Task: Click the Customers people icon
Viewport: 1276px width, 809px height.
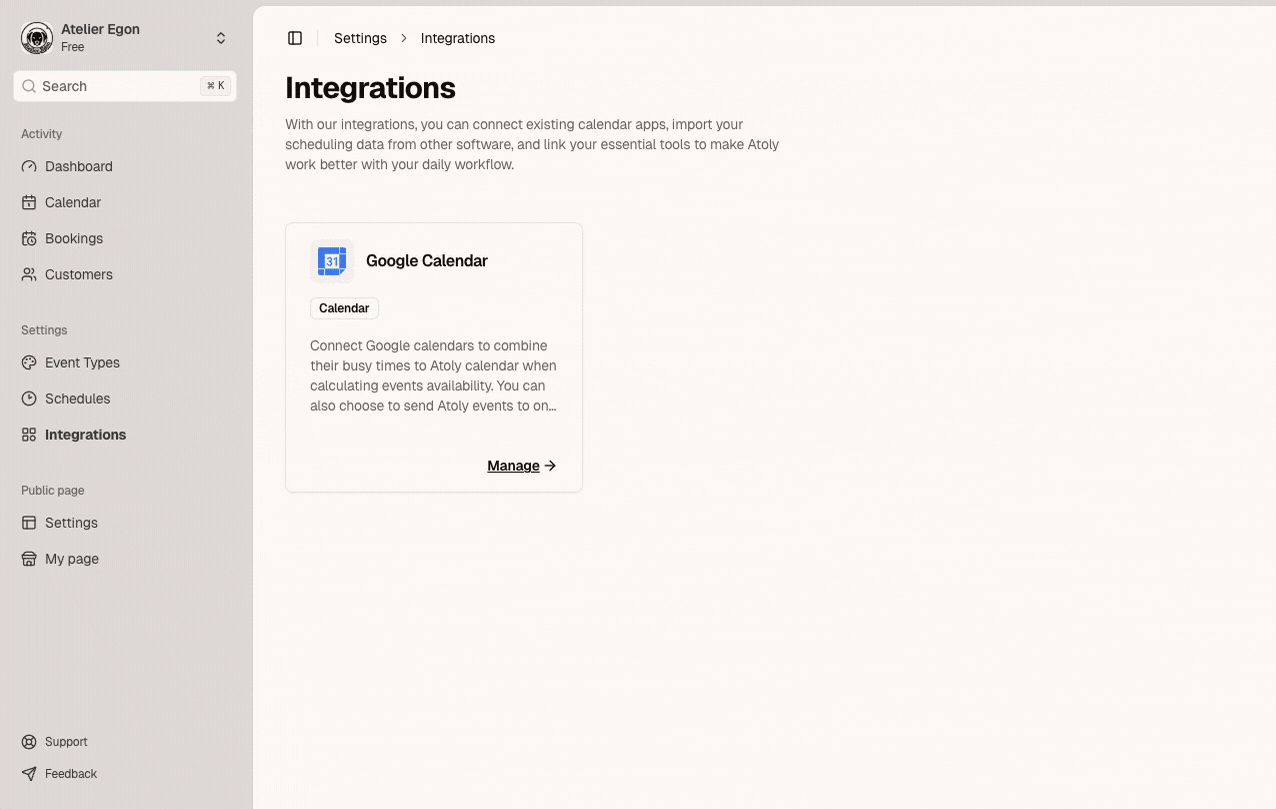Action: coord(29,275)
